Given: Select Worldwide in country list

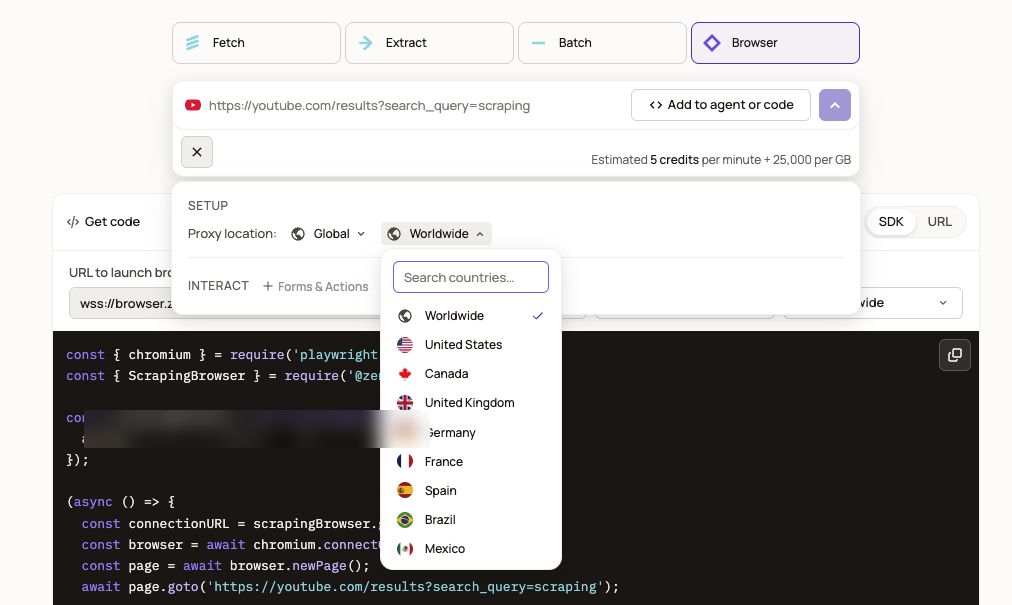Looking at the screenshot, I should (471, 316).
